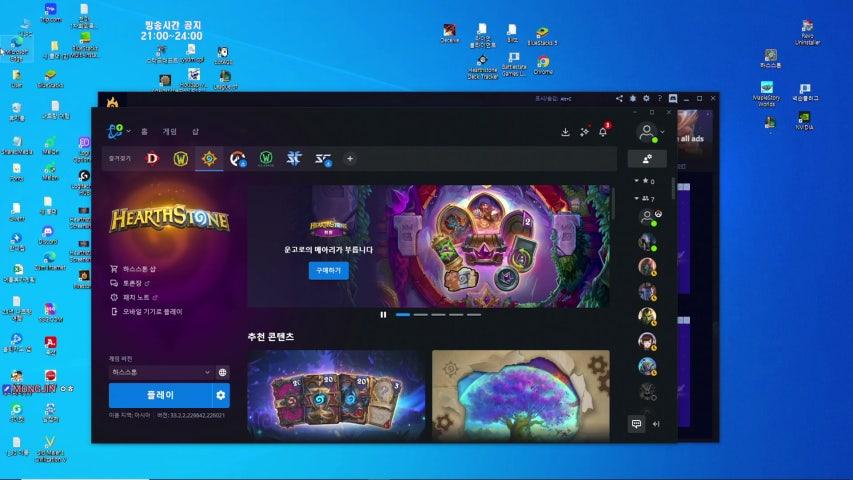Open the Chrome desktop shortcut
The image size is (853, 480).
543,65
